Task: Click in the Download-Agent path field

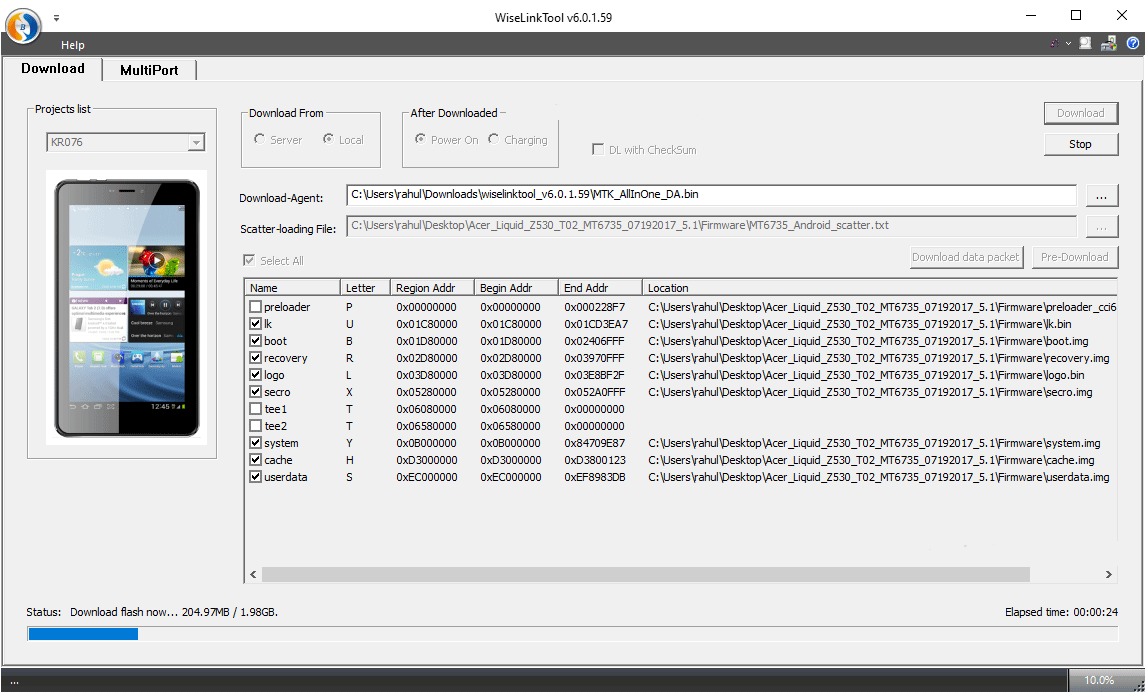Action: (x=710, y=195)
